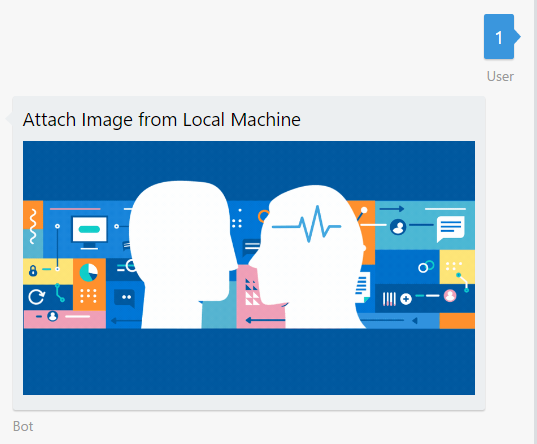This screenshot has height=444, width=537.
Task: Click the heartbeat pulse line in the right head
Action: click(x=306, y=224)
